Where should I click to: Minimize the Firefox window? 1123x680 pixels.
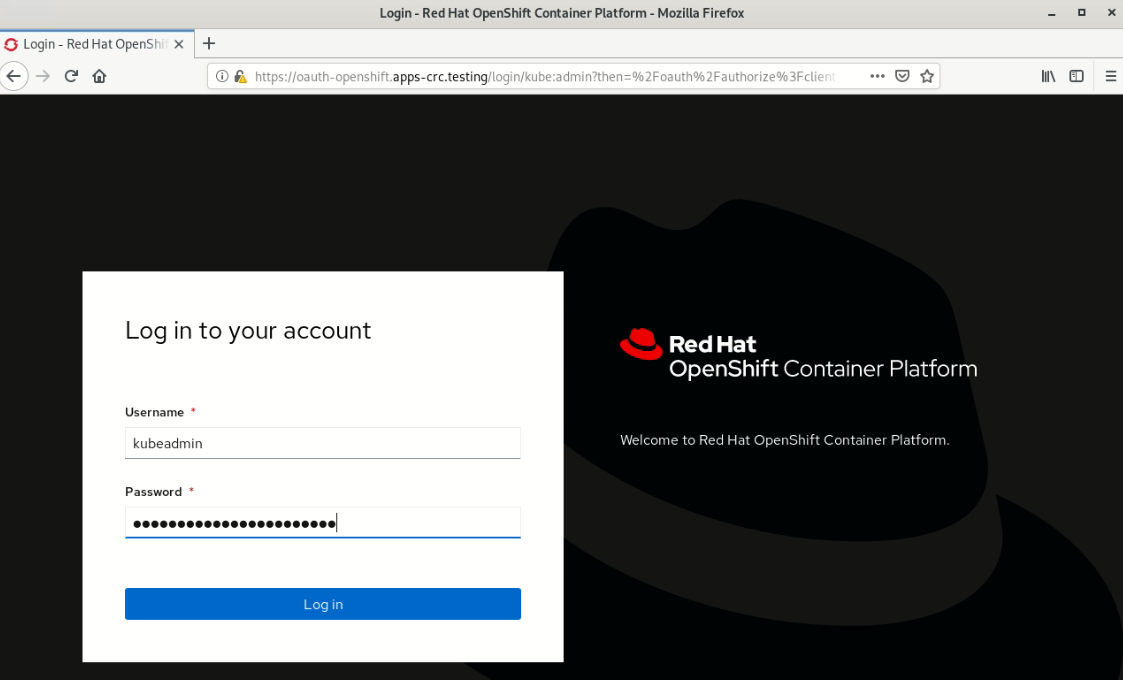(x=1051, y=13)
